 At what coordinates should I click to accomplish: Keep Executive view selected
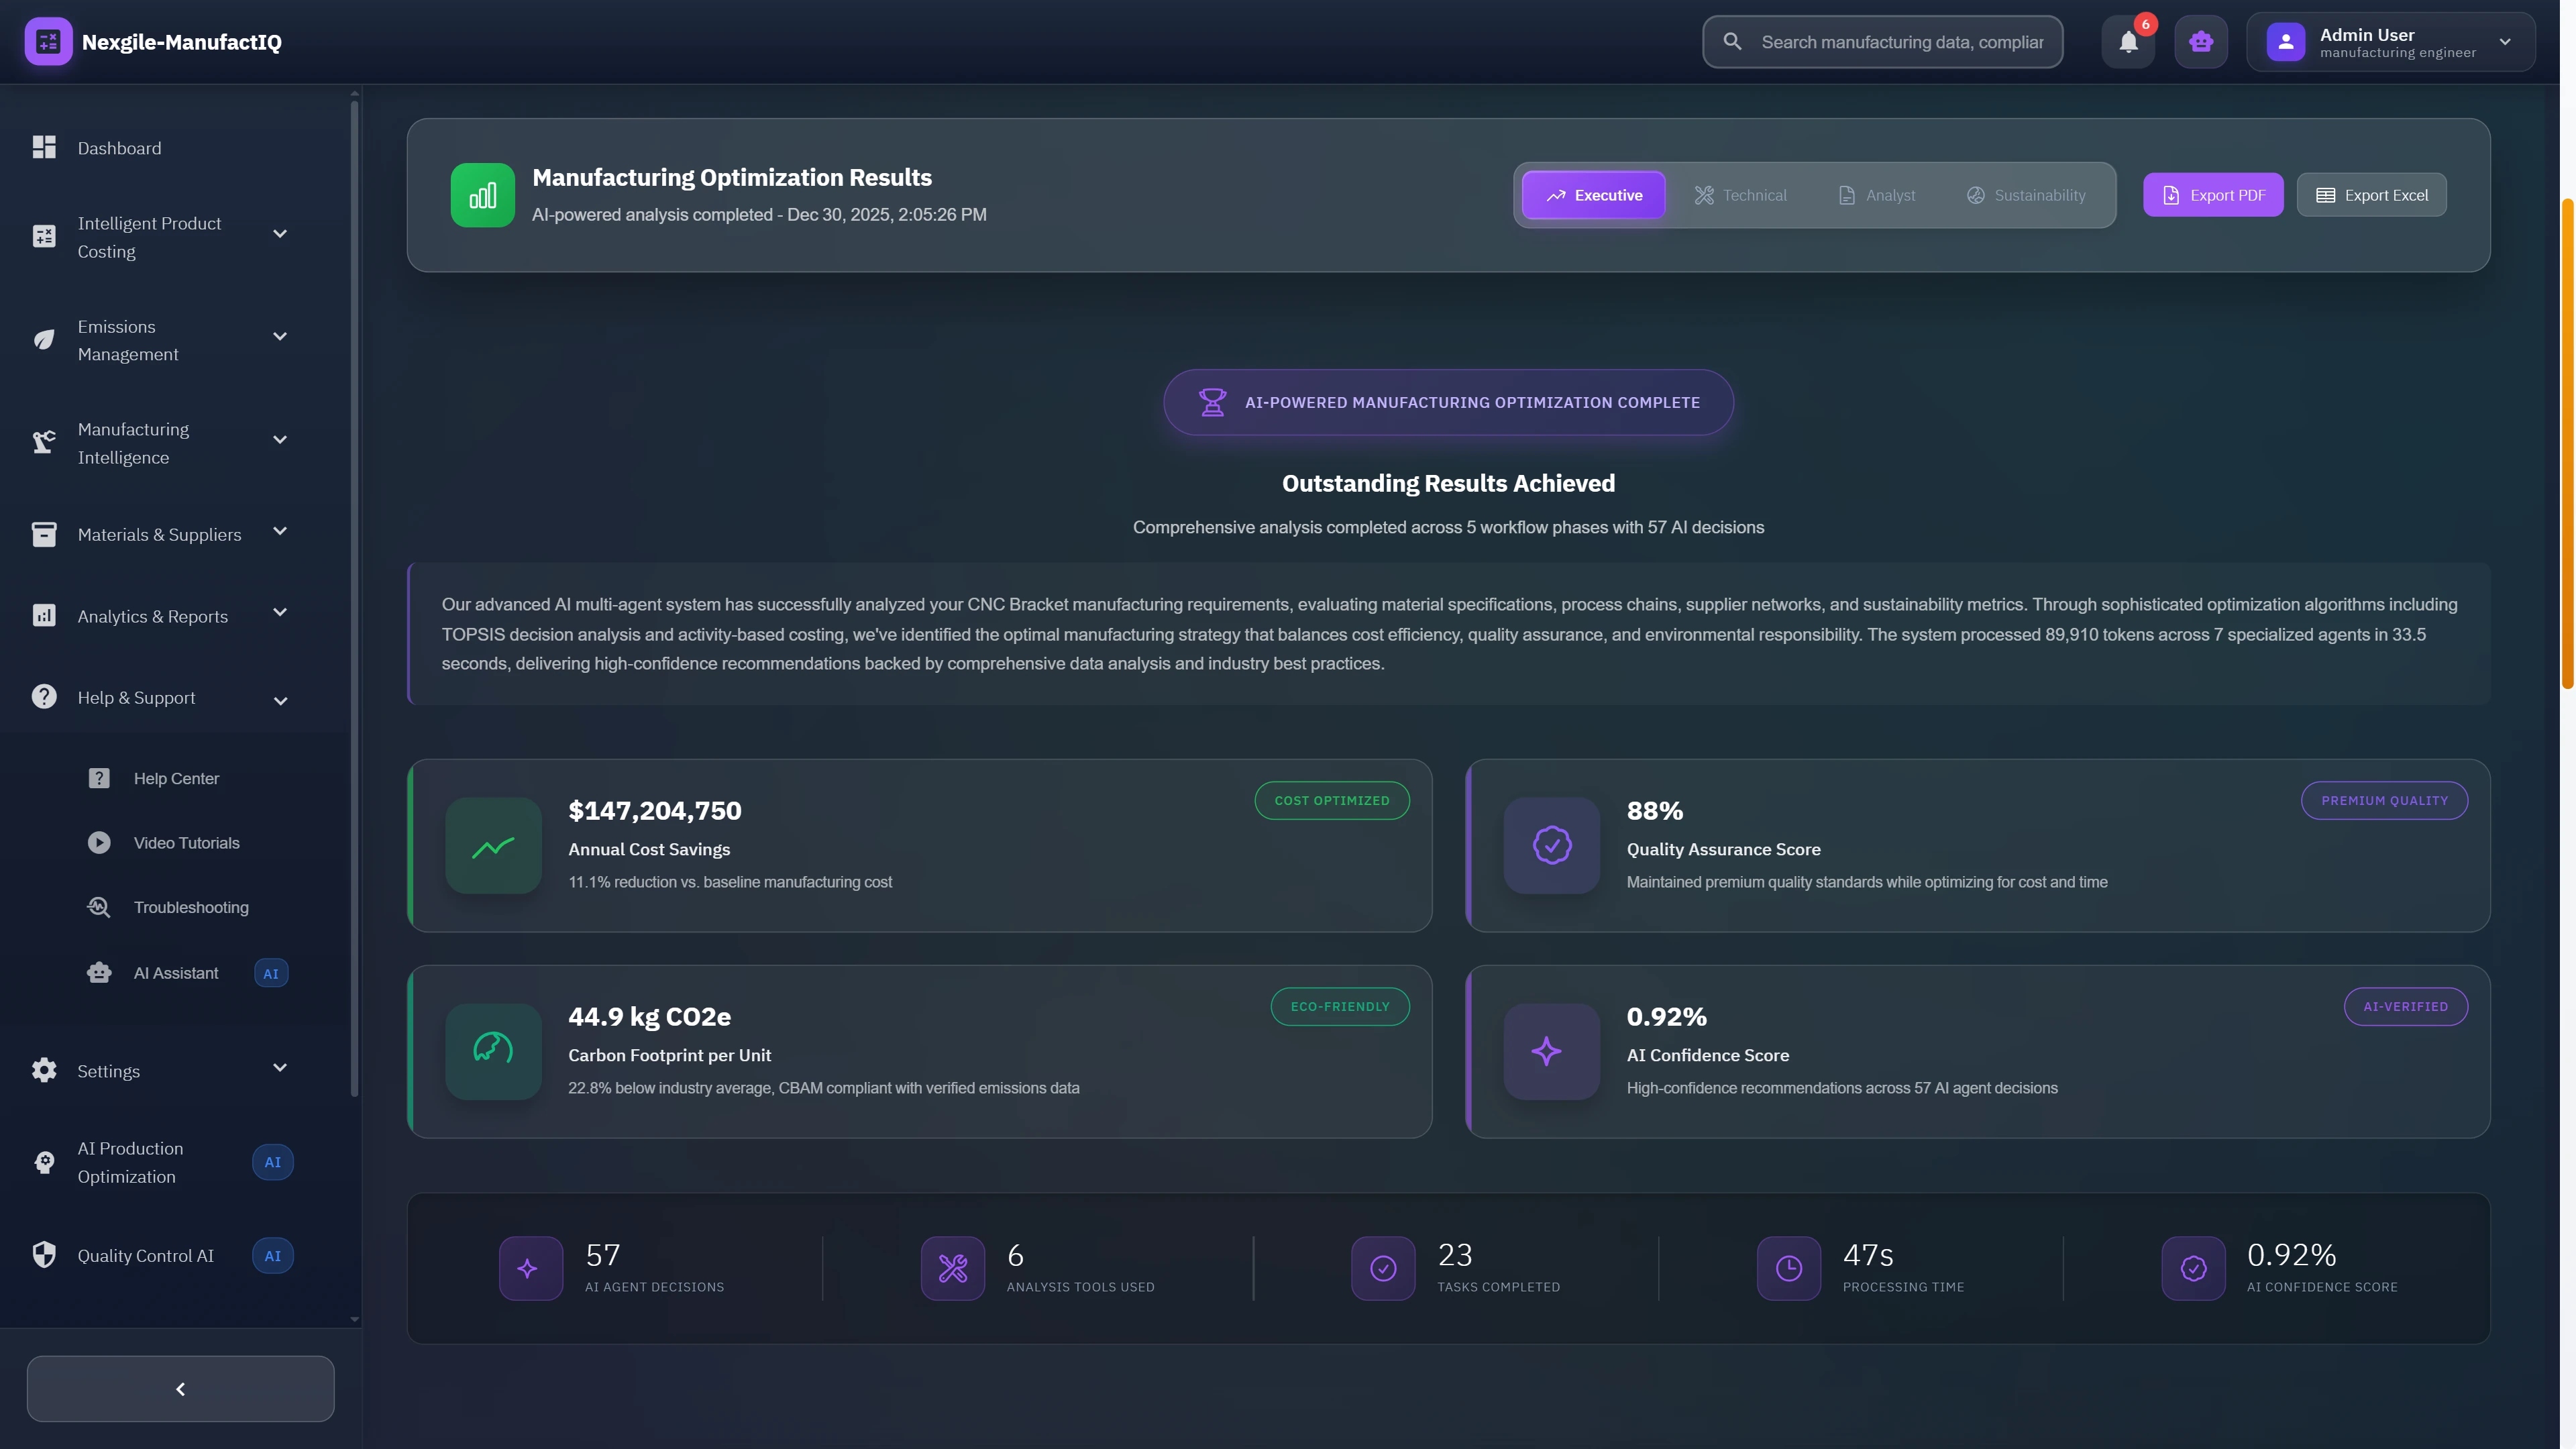click(1593, 195)
